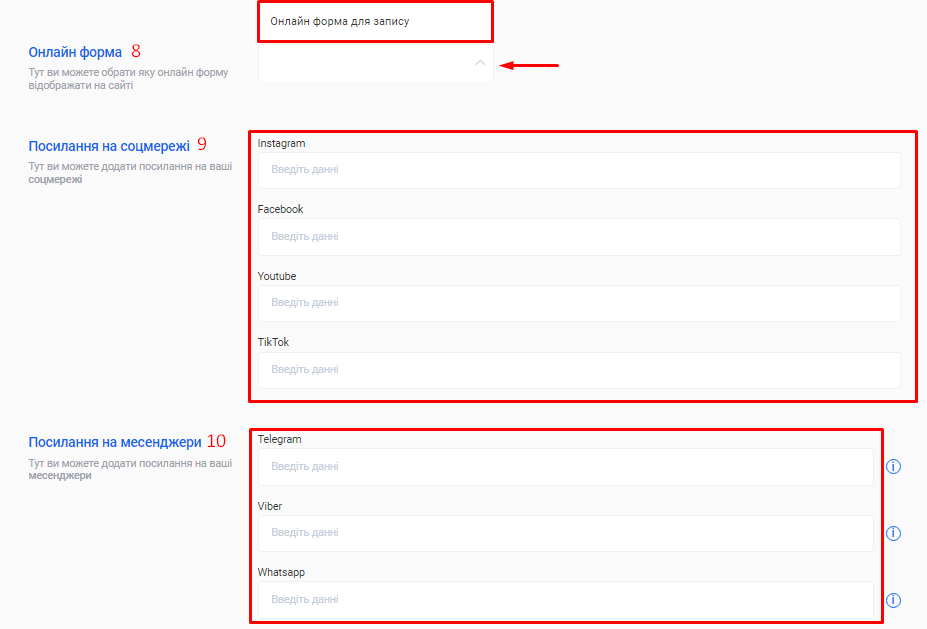This screenshot has width=927, height=629.
Task: Focus the Telegram link input field
Action: pyautogui.click(x=565, y=467)
